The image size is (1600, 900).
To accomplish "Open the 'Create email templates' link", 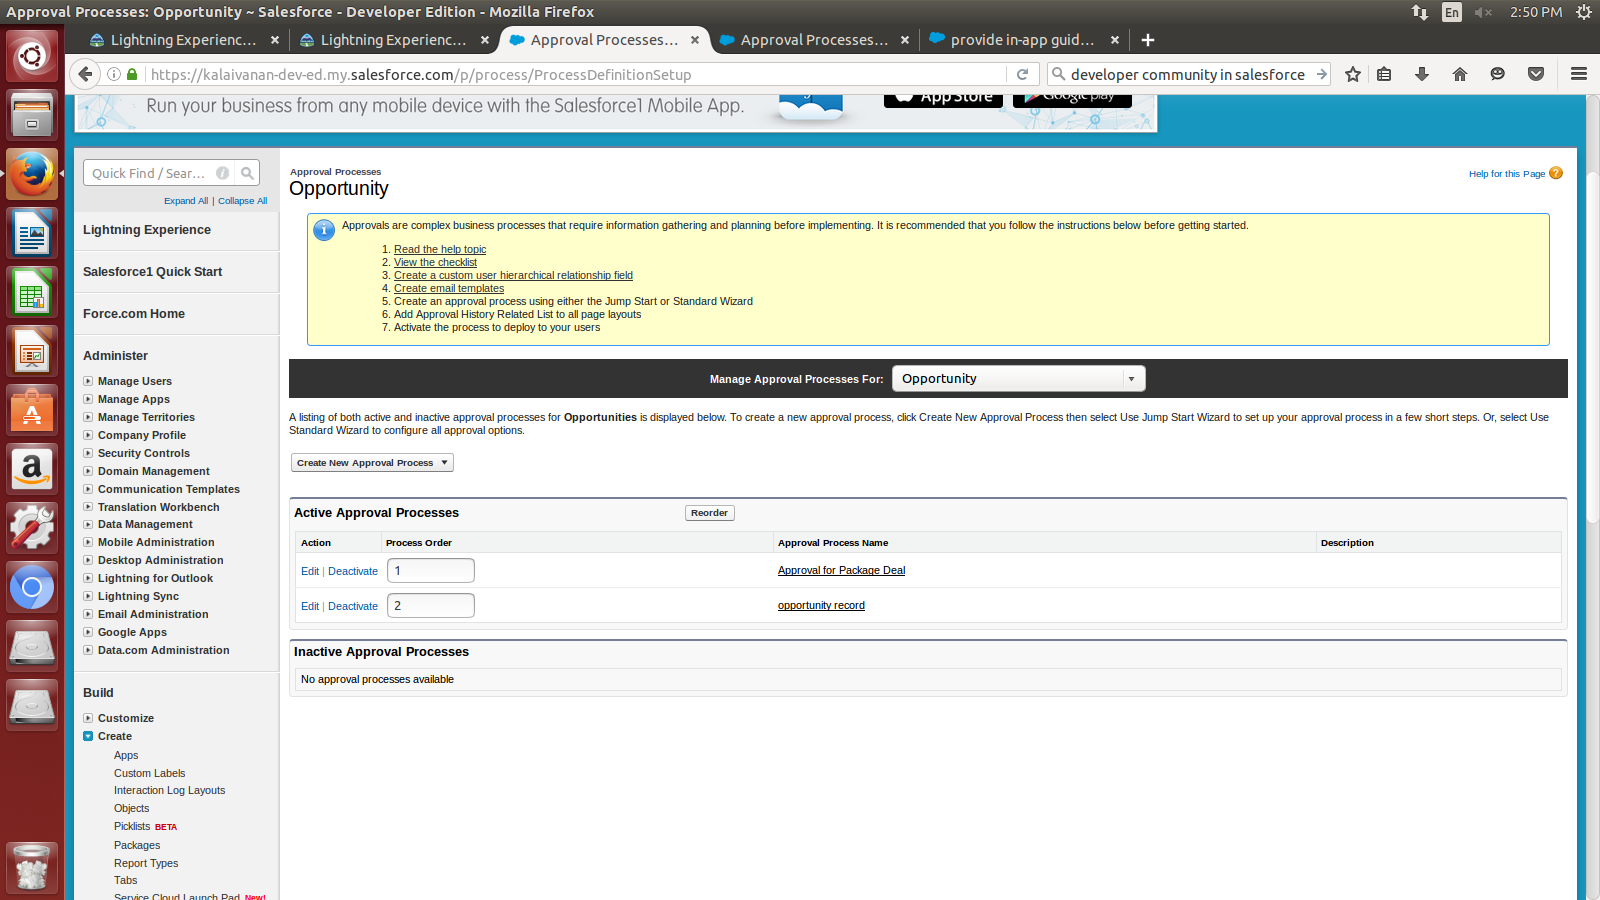I will (x=449, y=288).
